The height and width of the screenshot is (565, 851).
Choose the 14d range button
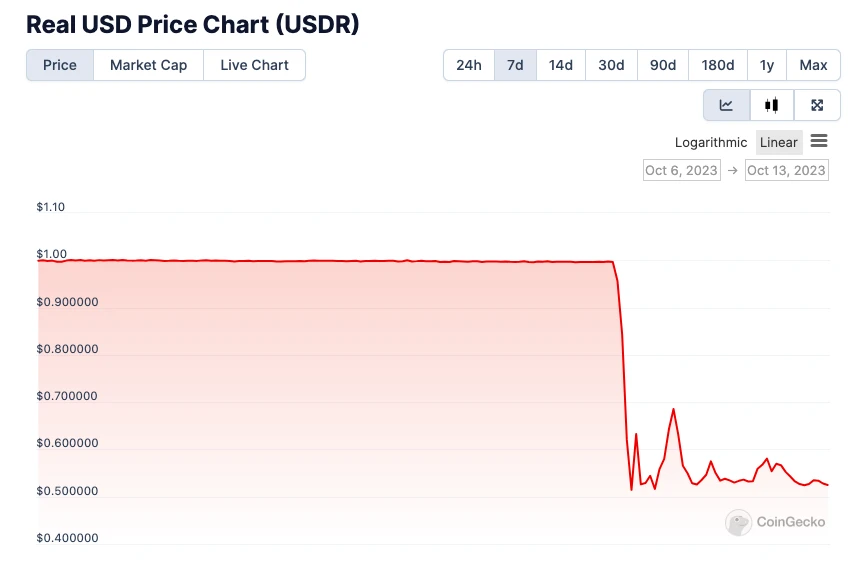561,65
